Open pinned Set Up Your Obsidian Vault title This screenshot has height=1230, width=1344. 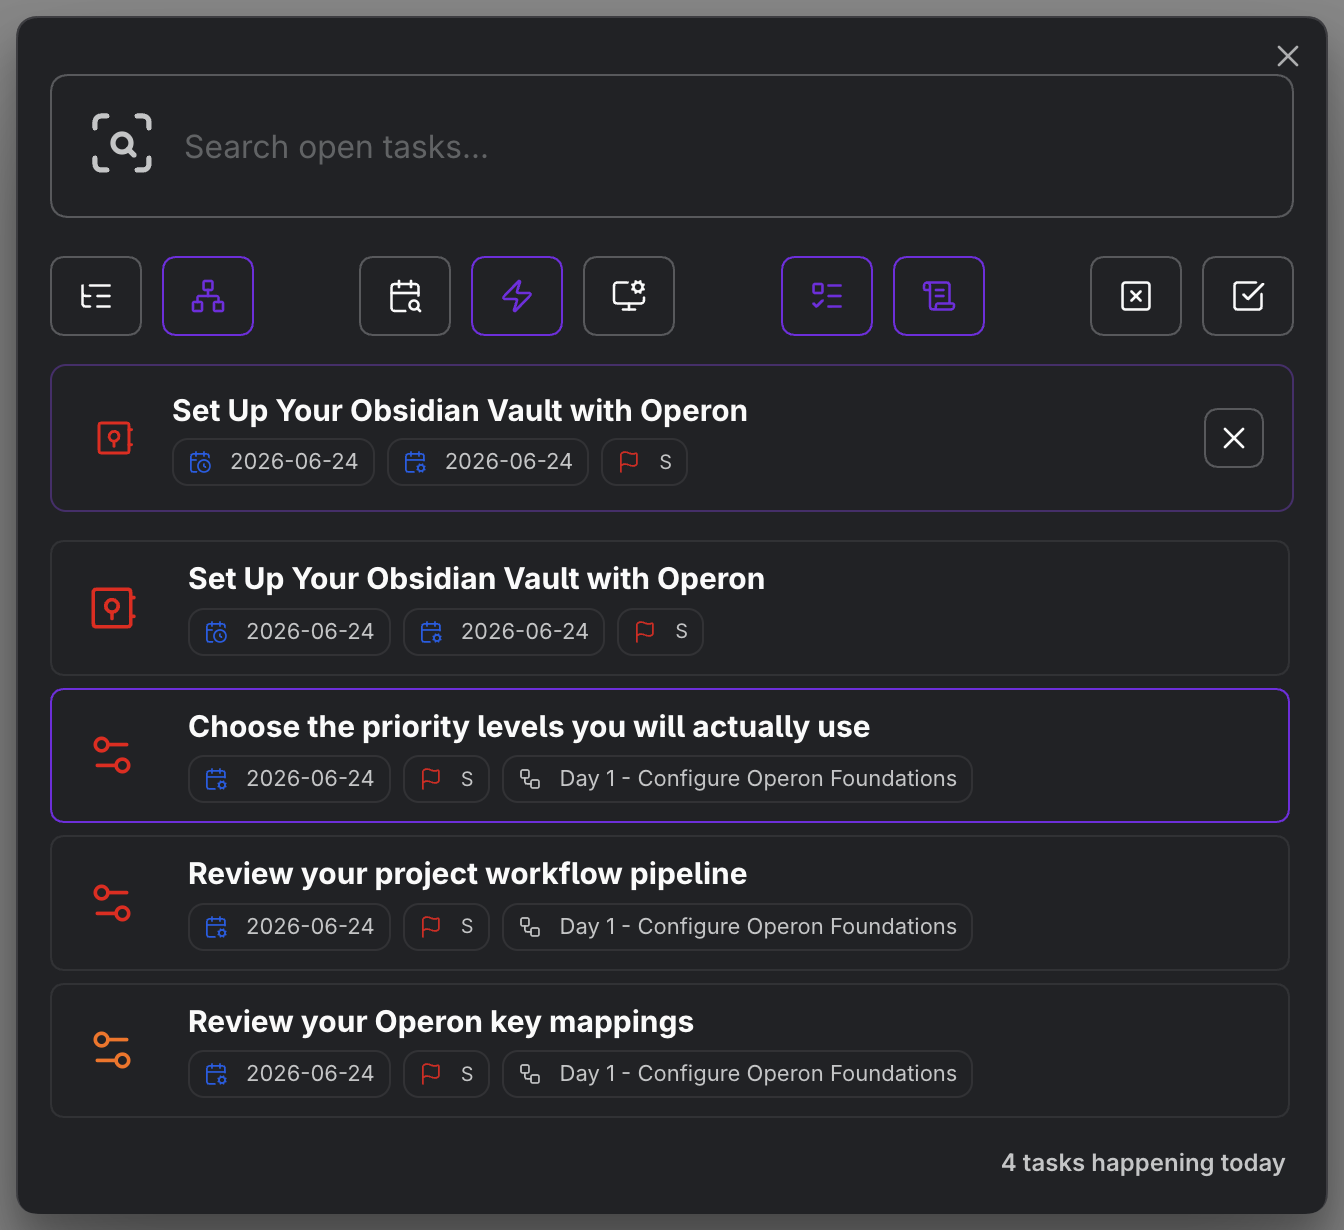(460, 411)
